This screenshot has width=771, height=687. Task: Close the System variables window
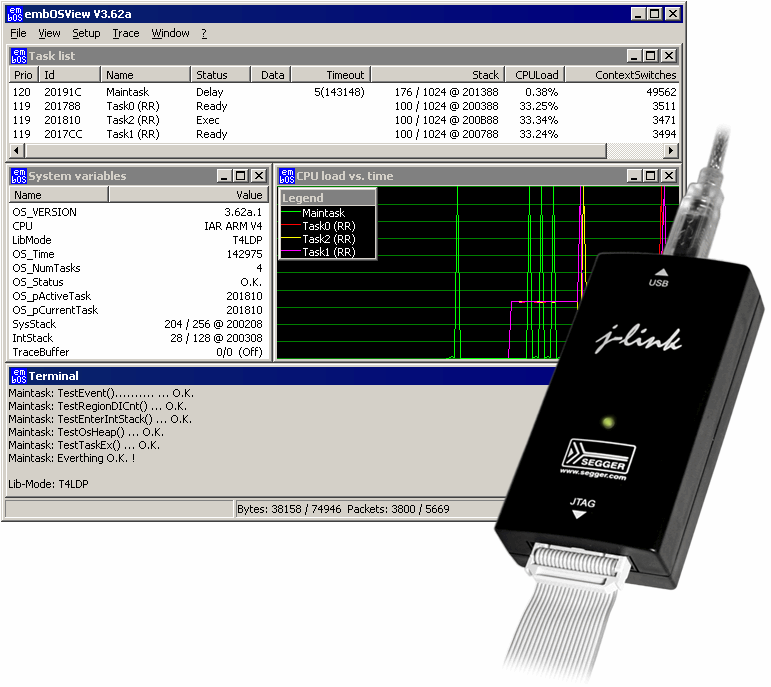coord(259,176)
